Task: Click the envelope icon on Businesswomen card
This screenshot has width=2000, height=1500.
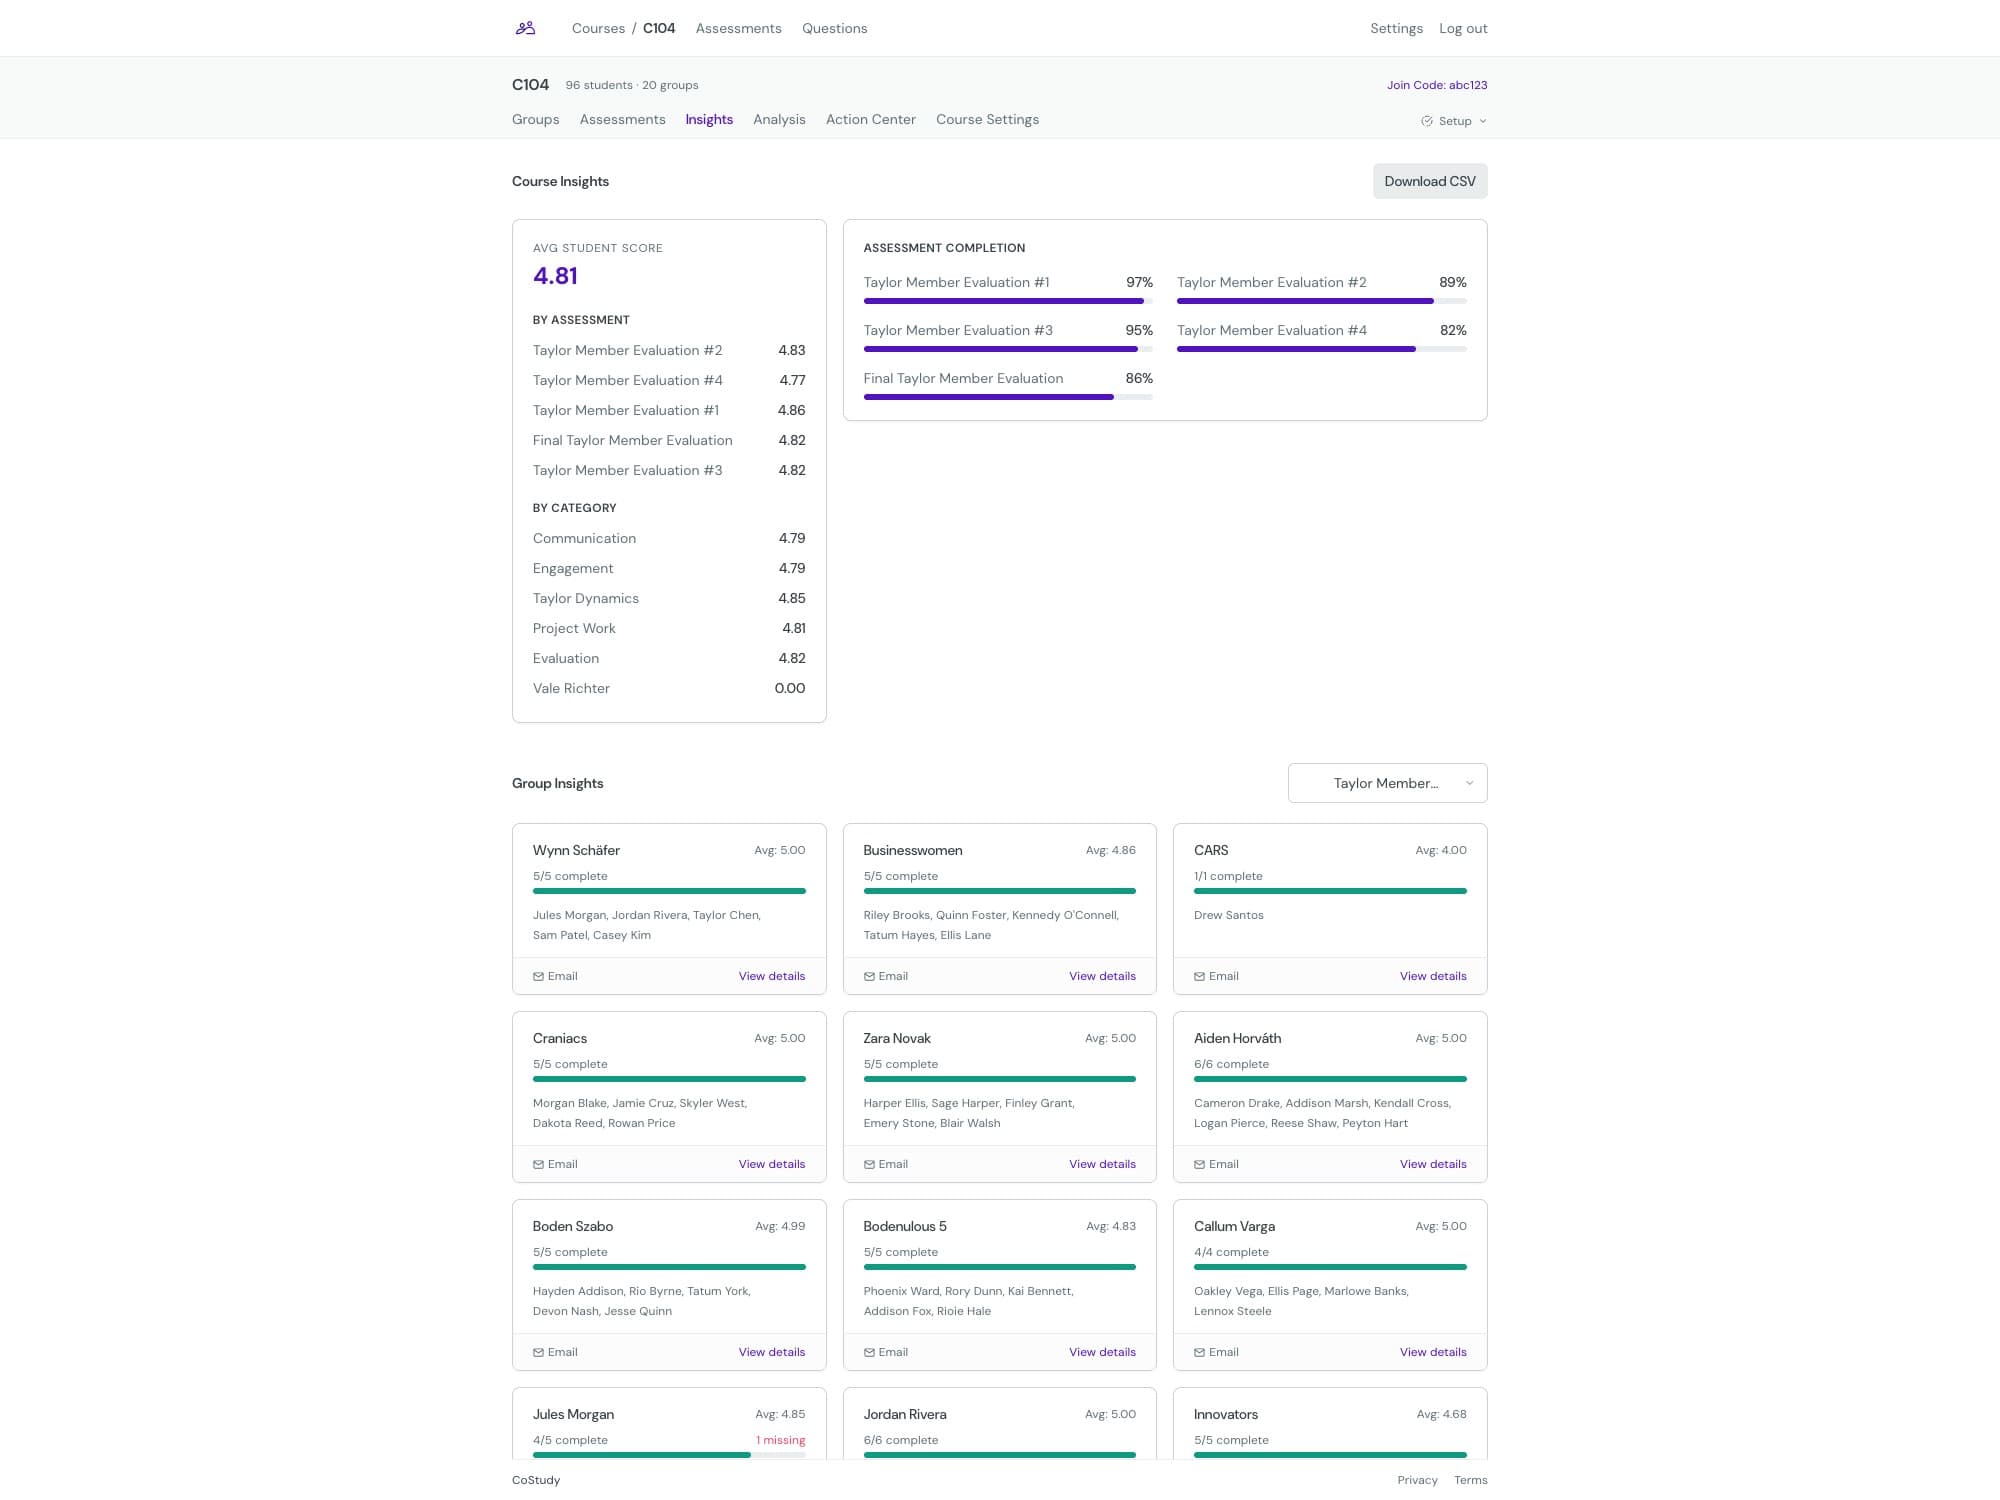Action: click(x=871, y=976)
